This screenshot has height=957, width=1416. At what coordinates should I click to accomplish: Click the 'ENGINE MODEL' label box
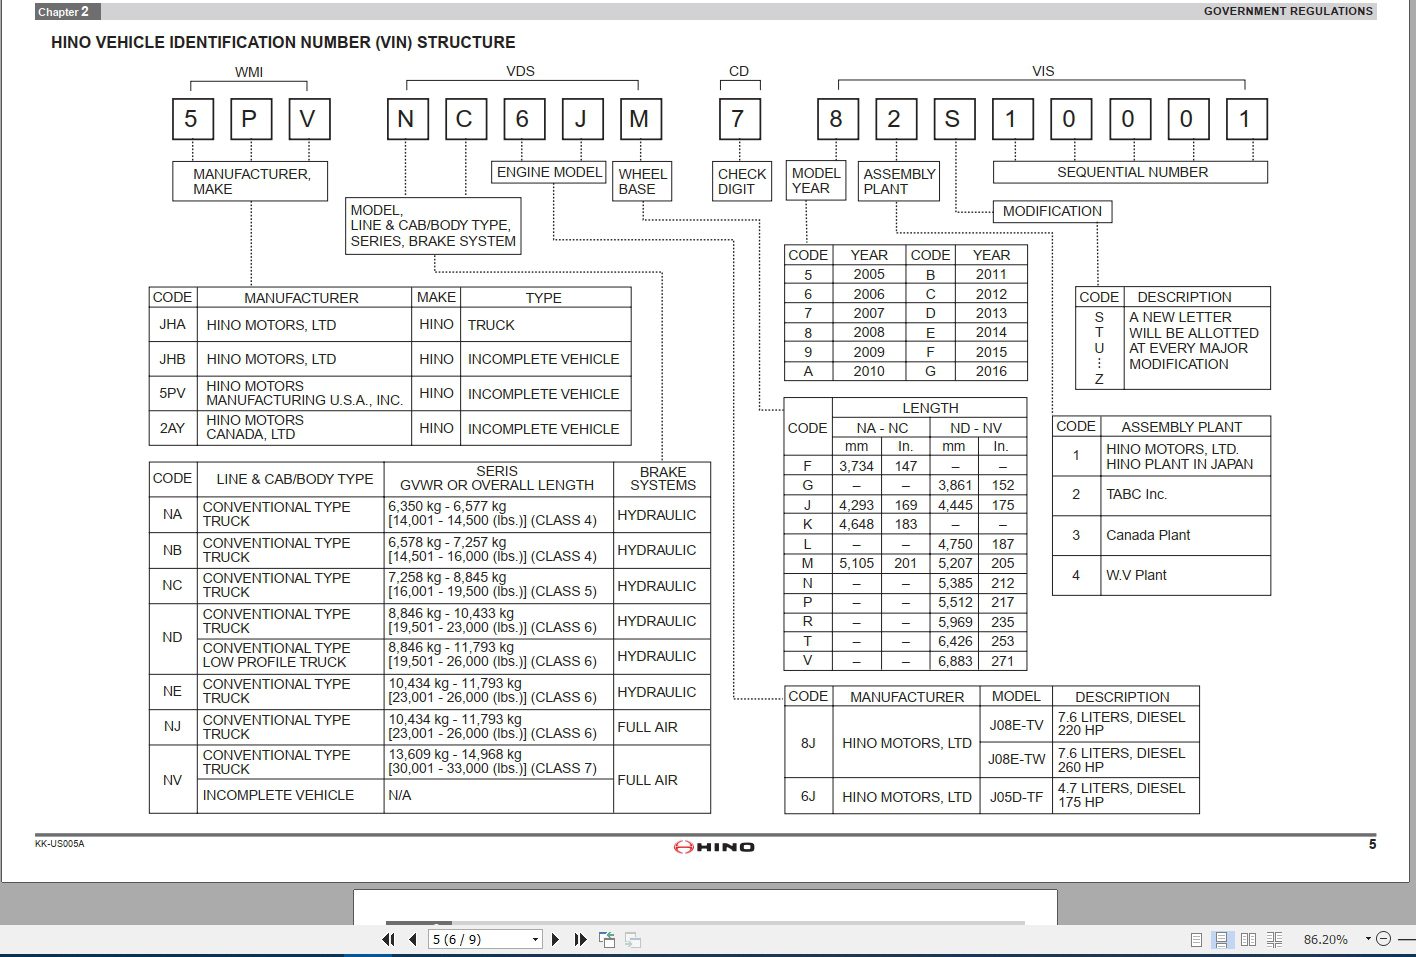click(x=549, y=172)
